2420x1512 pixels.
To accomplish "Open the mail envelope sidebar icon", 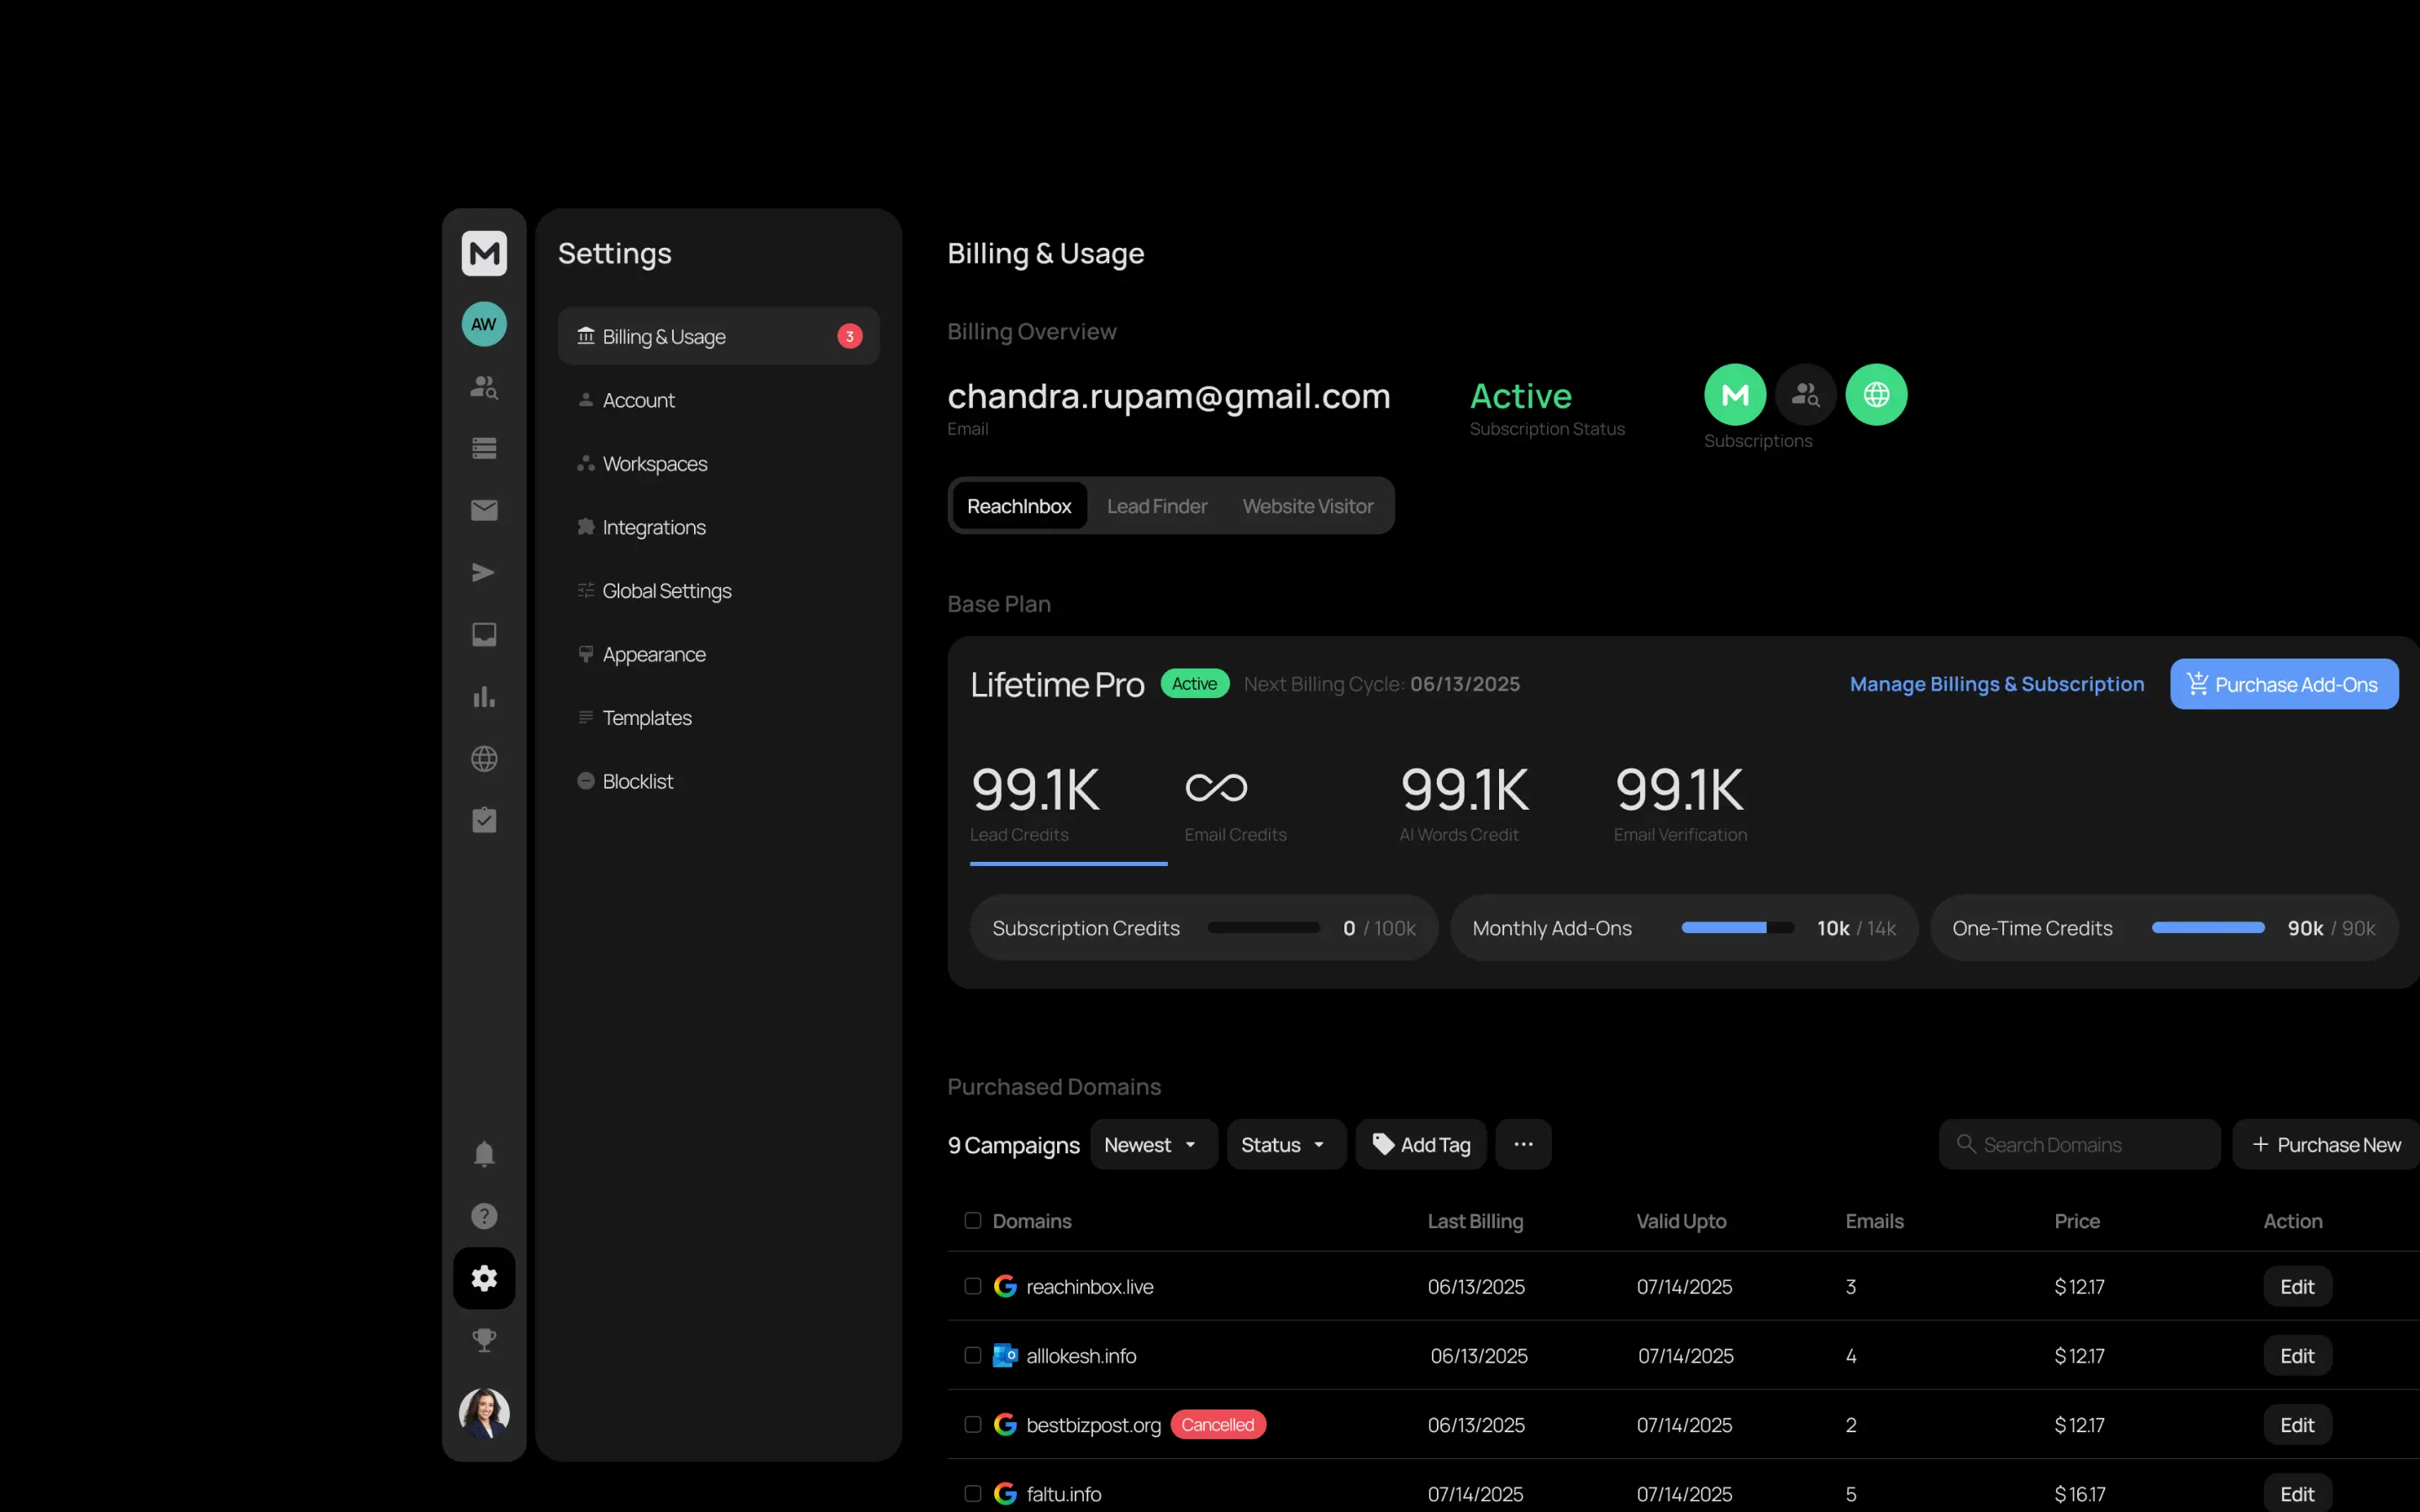I will click(484, 510).
